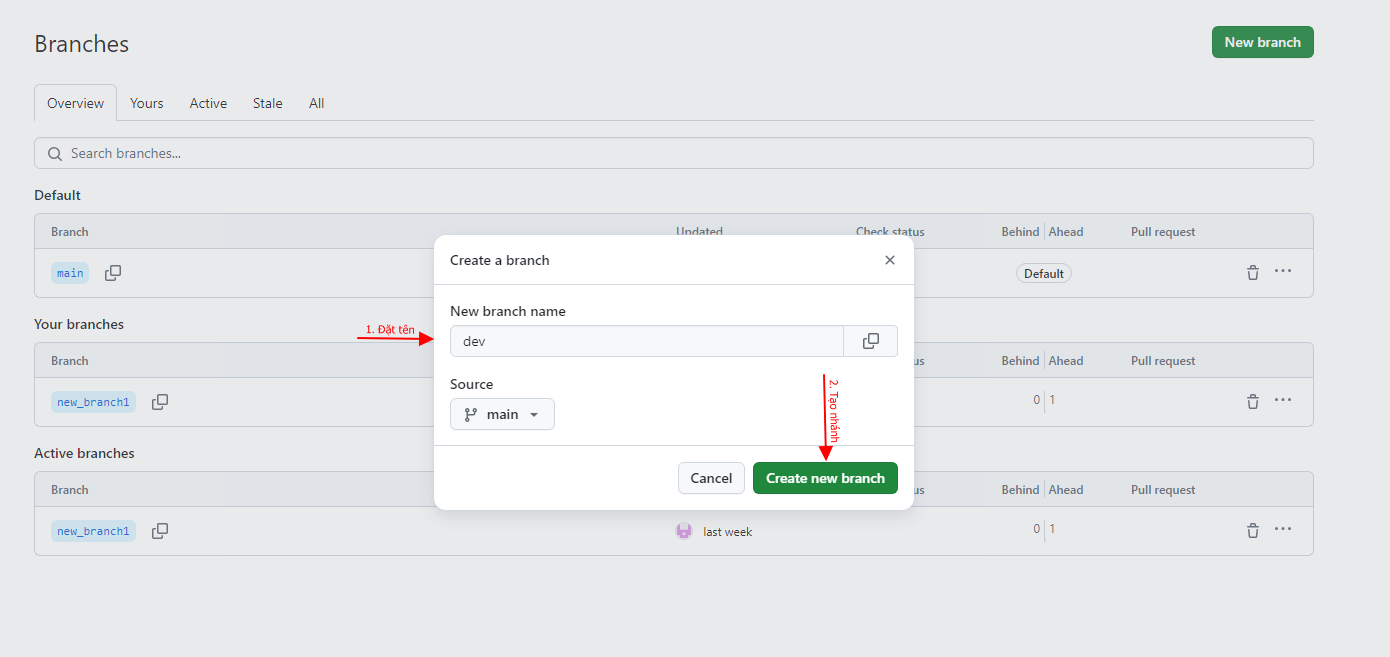Delete the main branch trash icon
The width and height of the screenshot is (1390, 657).
1253,273
